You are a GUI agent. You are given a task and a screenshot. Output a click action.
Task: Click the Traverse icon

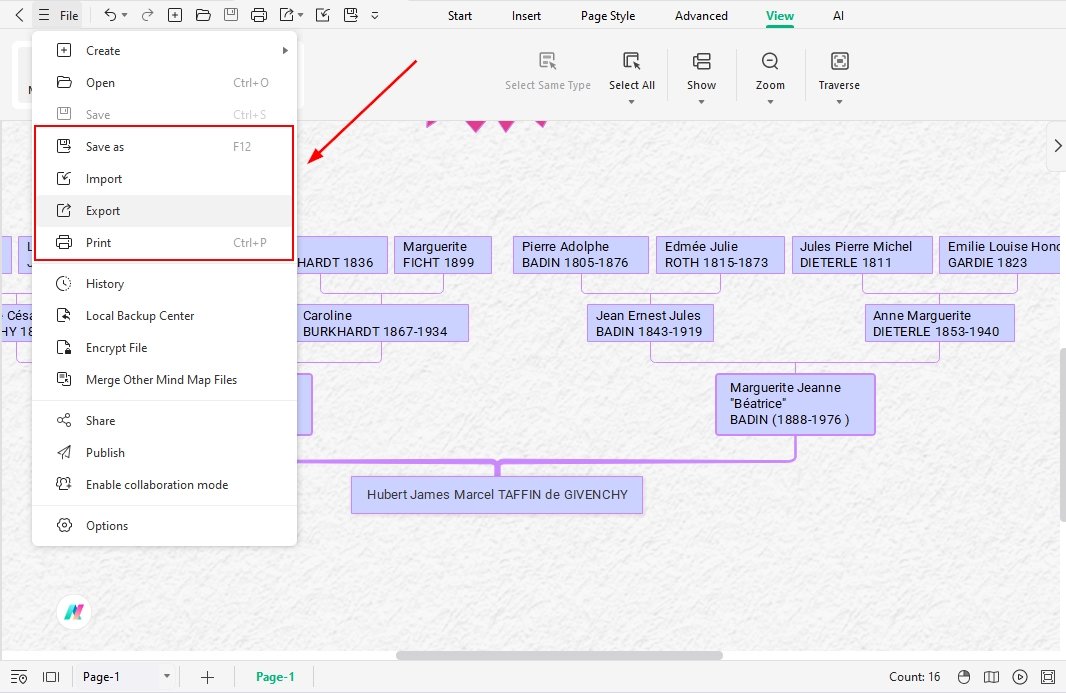tap(840, 61)
